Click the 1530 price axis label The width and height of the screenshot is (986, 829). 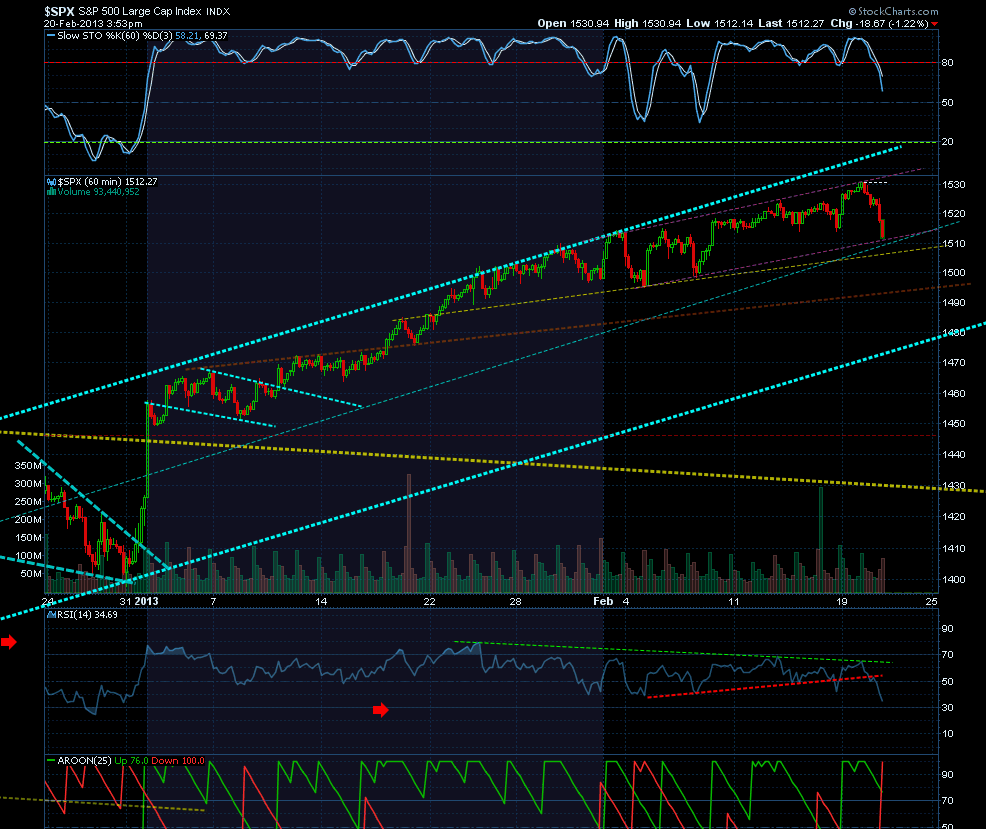(953, 185)
